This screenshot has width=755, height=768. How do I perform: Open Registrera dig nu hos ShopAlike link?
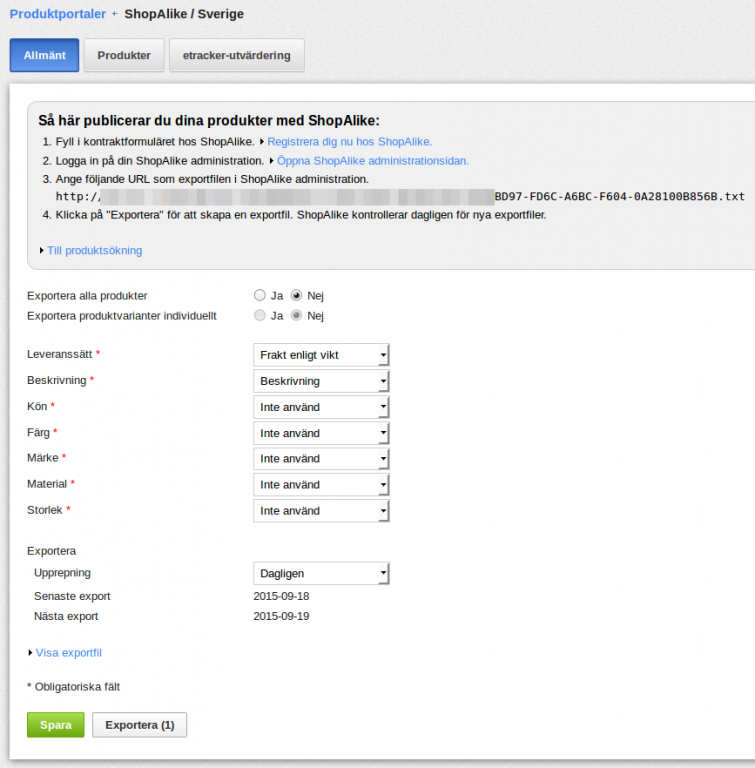coord(349,142)
